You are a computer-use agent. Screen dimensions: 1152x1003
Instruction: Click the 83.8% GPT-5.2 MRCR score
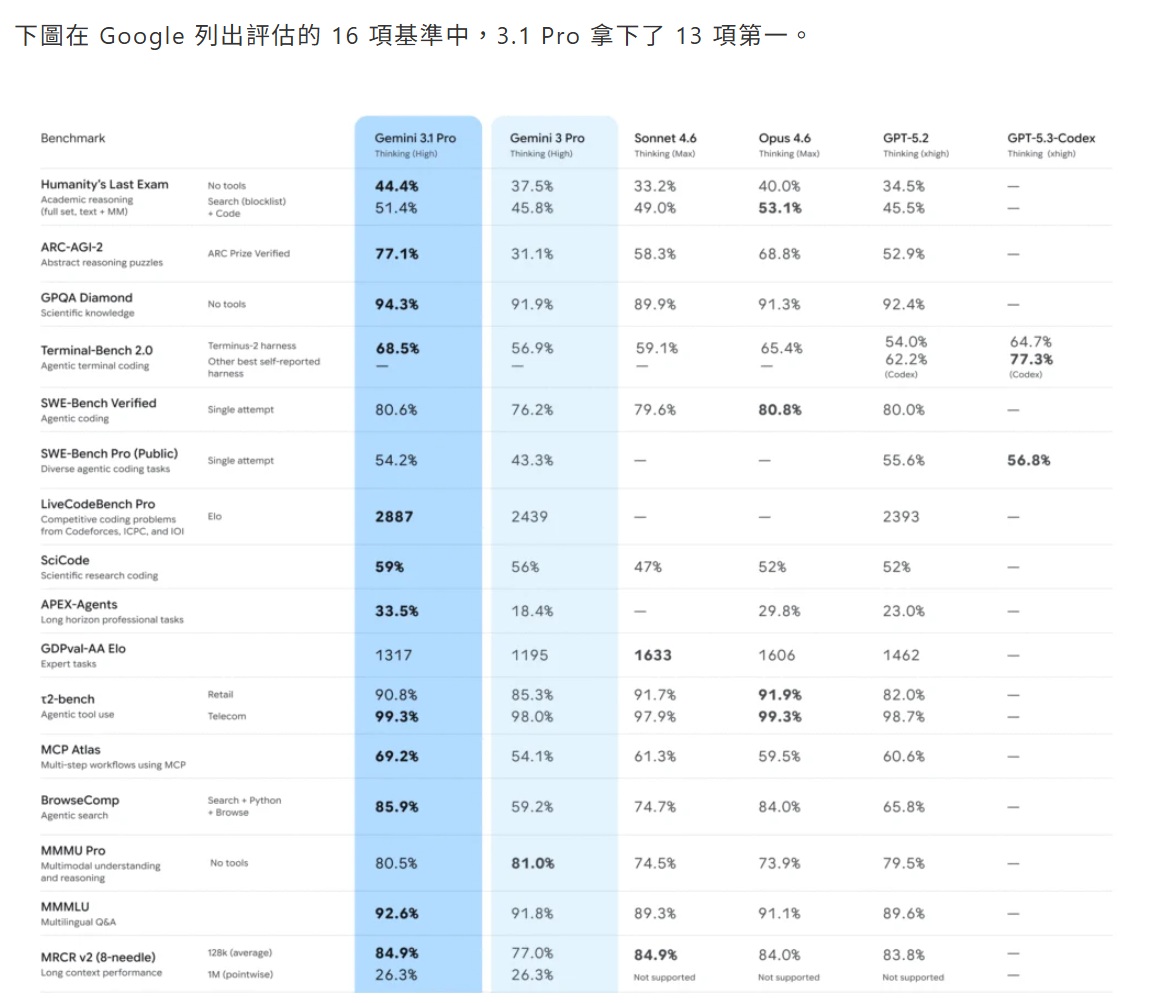click(x=903, y=955)
